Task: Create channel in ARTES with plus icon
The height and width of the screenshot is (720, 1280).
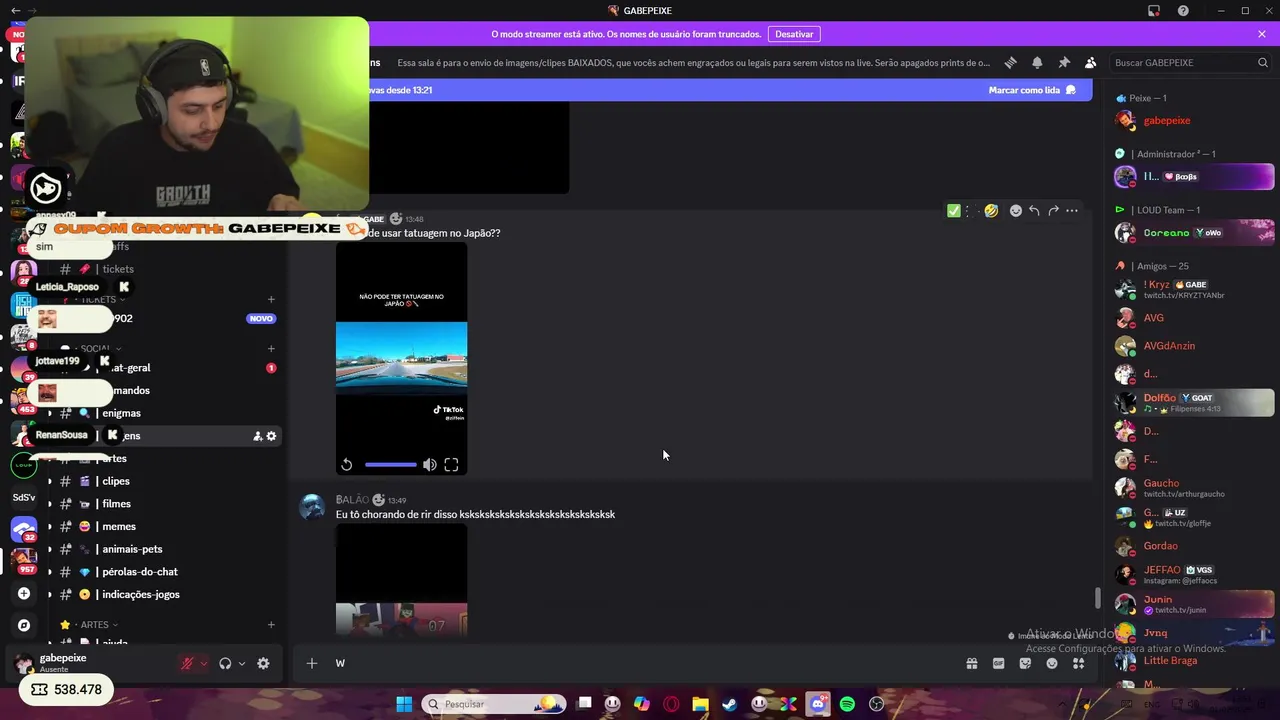Action: click(x=271, y=625)
